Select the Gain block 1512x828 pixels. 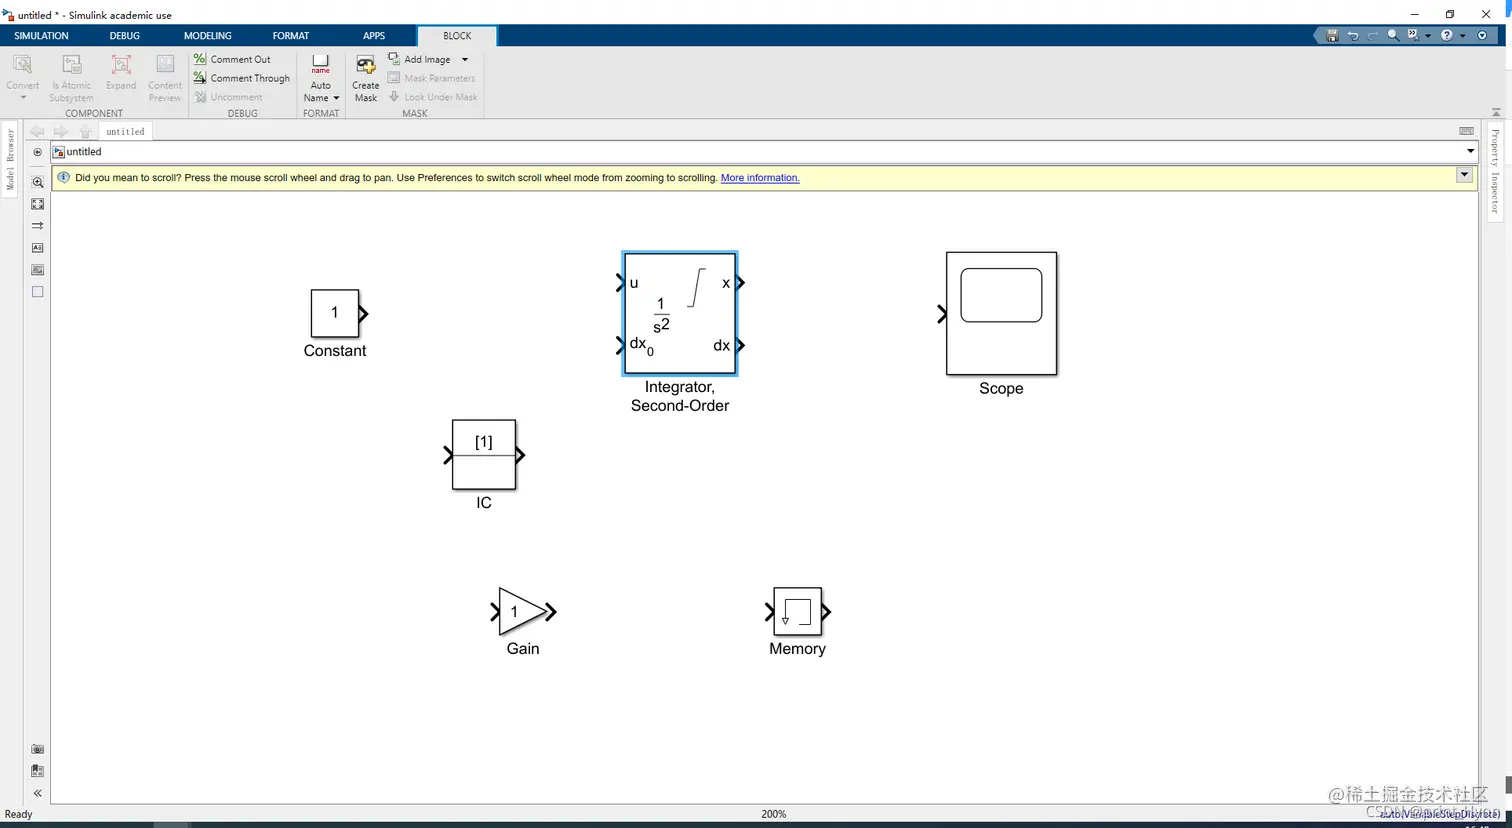click(x=522, y=611)
